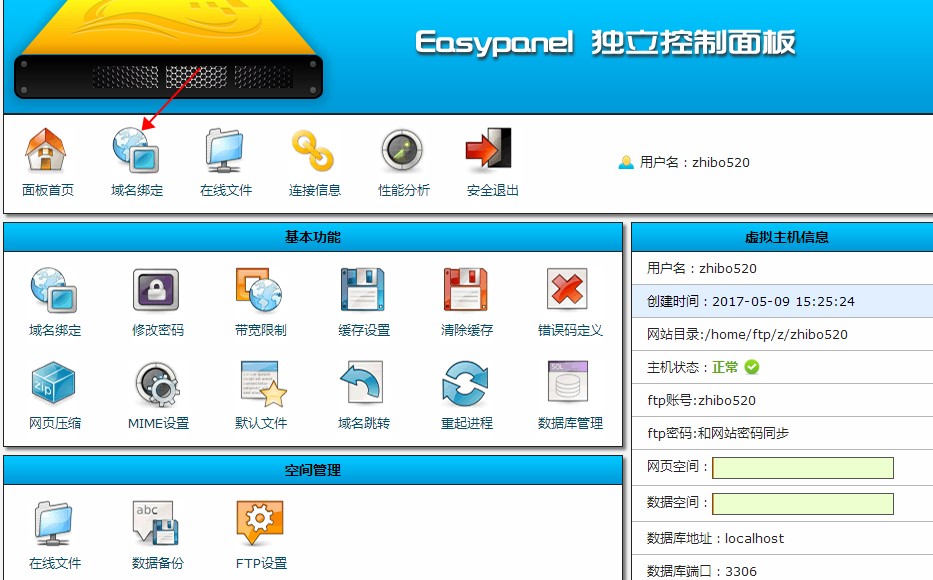Screen dimensions: 933x580
Task: Open the 面板首页 home icon
Action: click(46, 152)
